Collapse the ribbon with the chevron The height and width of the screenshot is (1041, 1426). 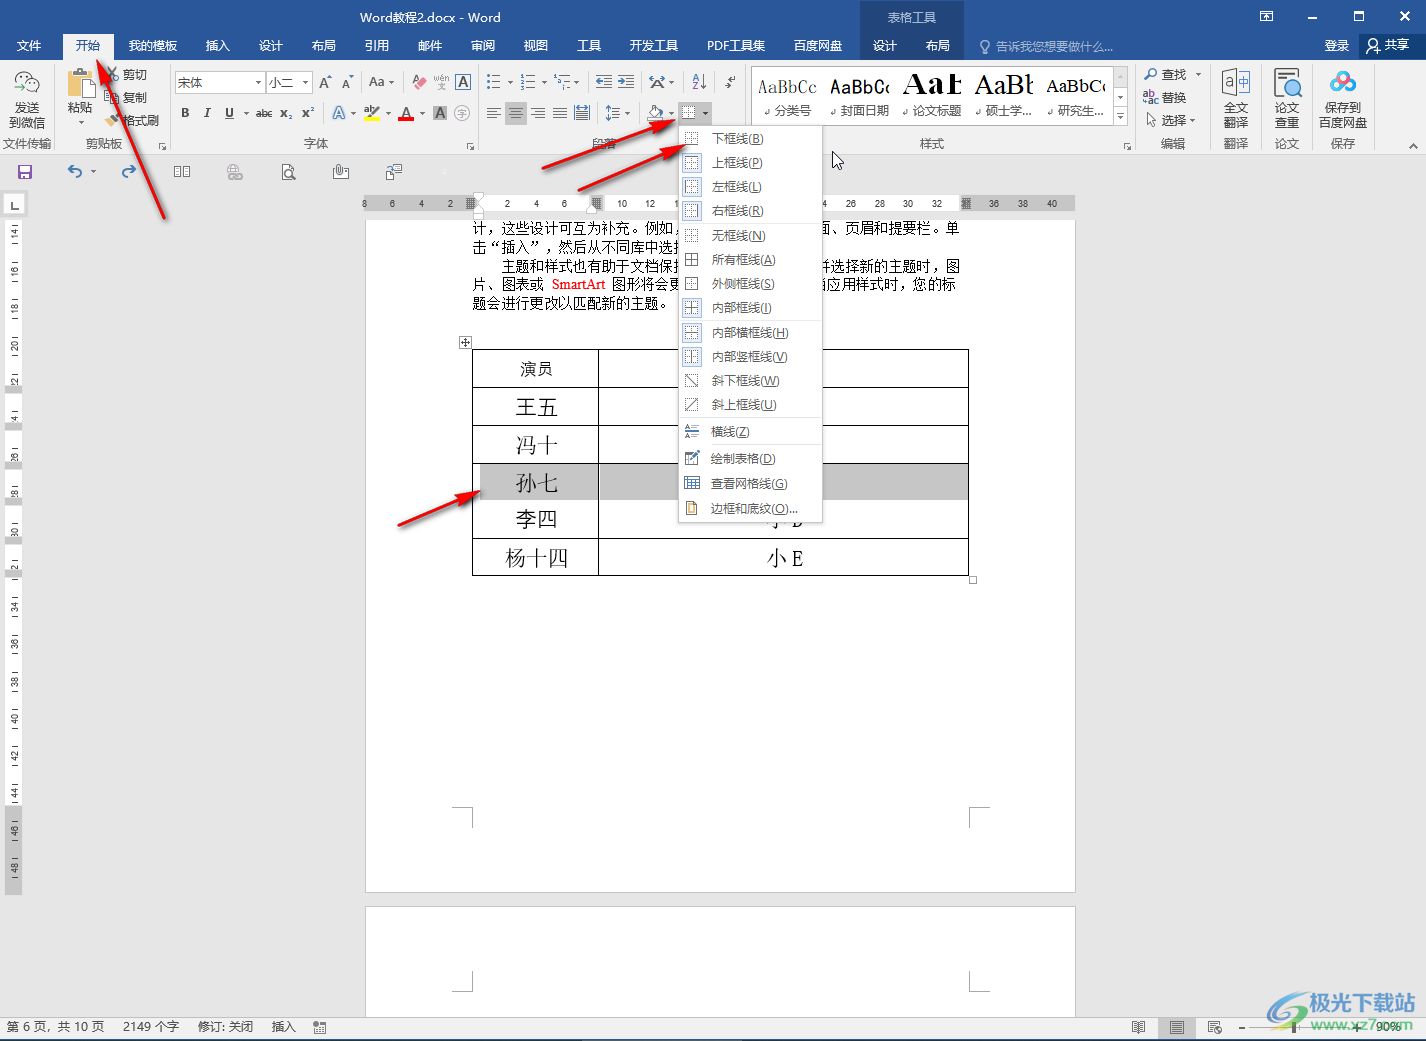(1413, 146)
